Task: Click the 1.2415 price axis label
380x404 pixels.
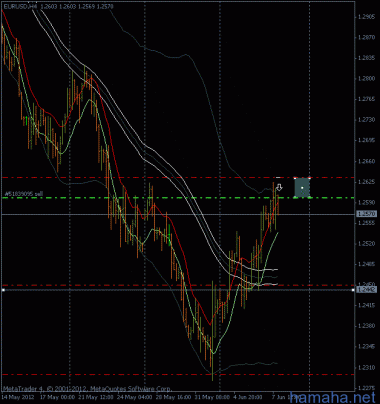Action: click(x=366, y=305)
